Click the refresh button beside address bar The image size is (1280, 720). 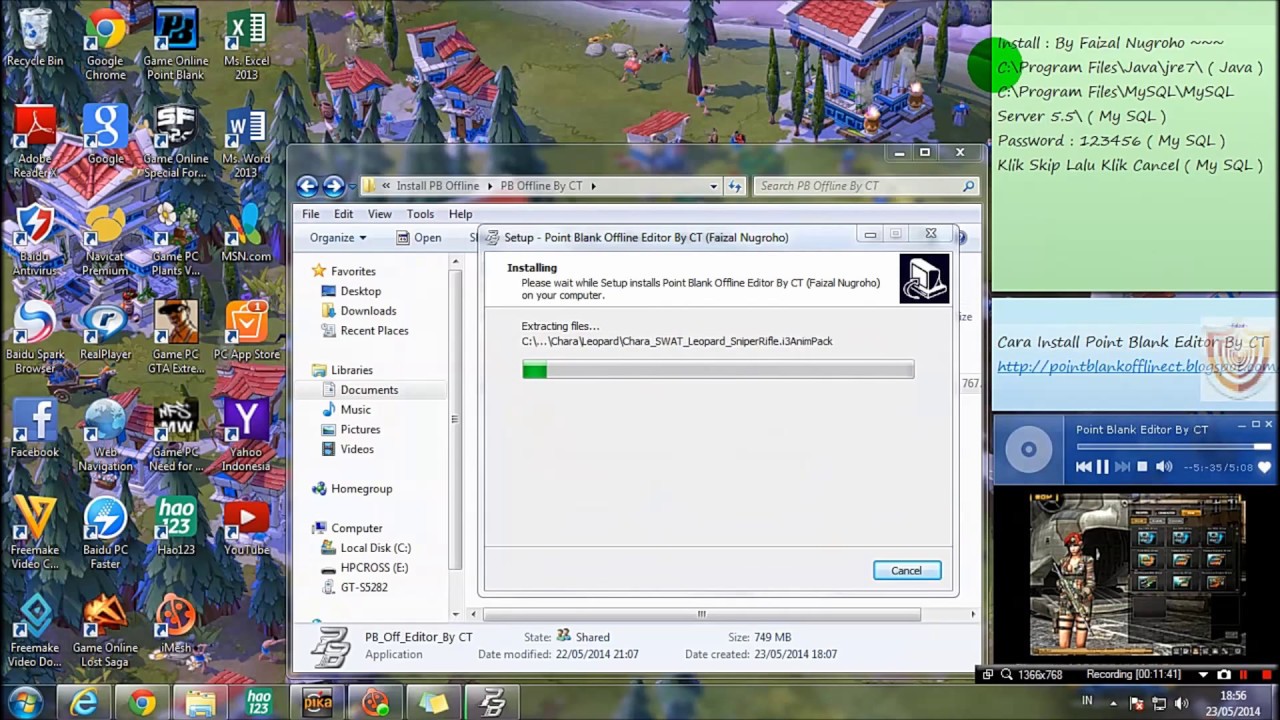(735, 186)
